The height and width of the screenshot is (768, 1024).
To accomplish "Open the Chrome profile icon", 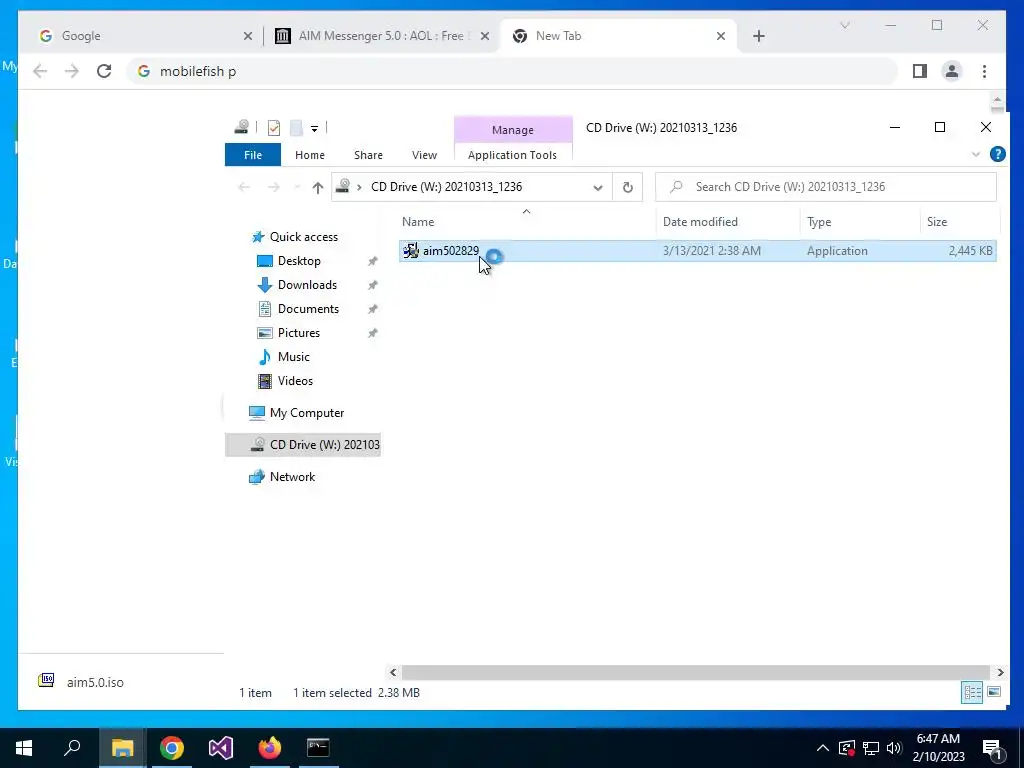I will tap(952, 71).
